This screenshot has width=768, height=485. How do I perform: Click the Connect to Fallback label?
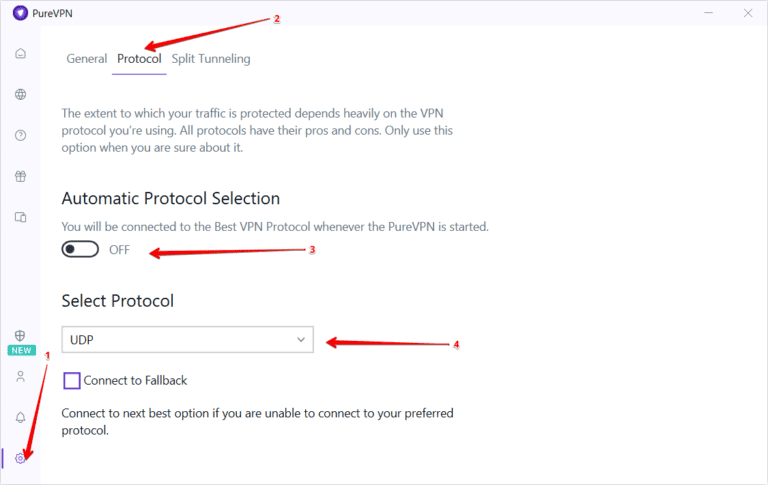click(135, 380)
